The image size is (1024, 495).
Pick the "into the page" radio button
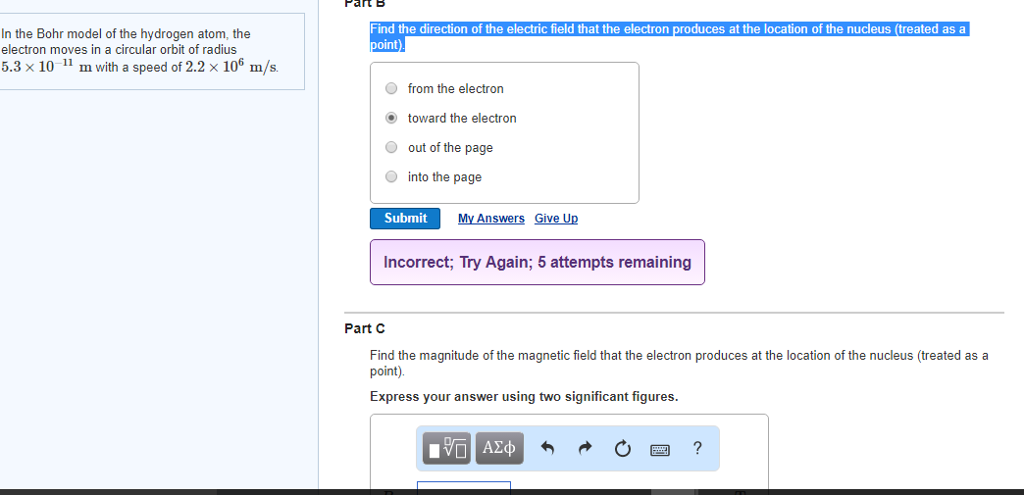392,177
